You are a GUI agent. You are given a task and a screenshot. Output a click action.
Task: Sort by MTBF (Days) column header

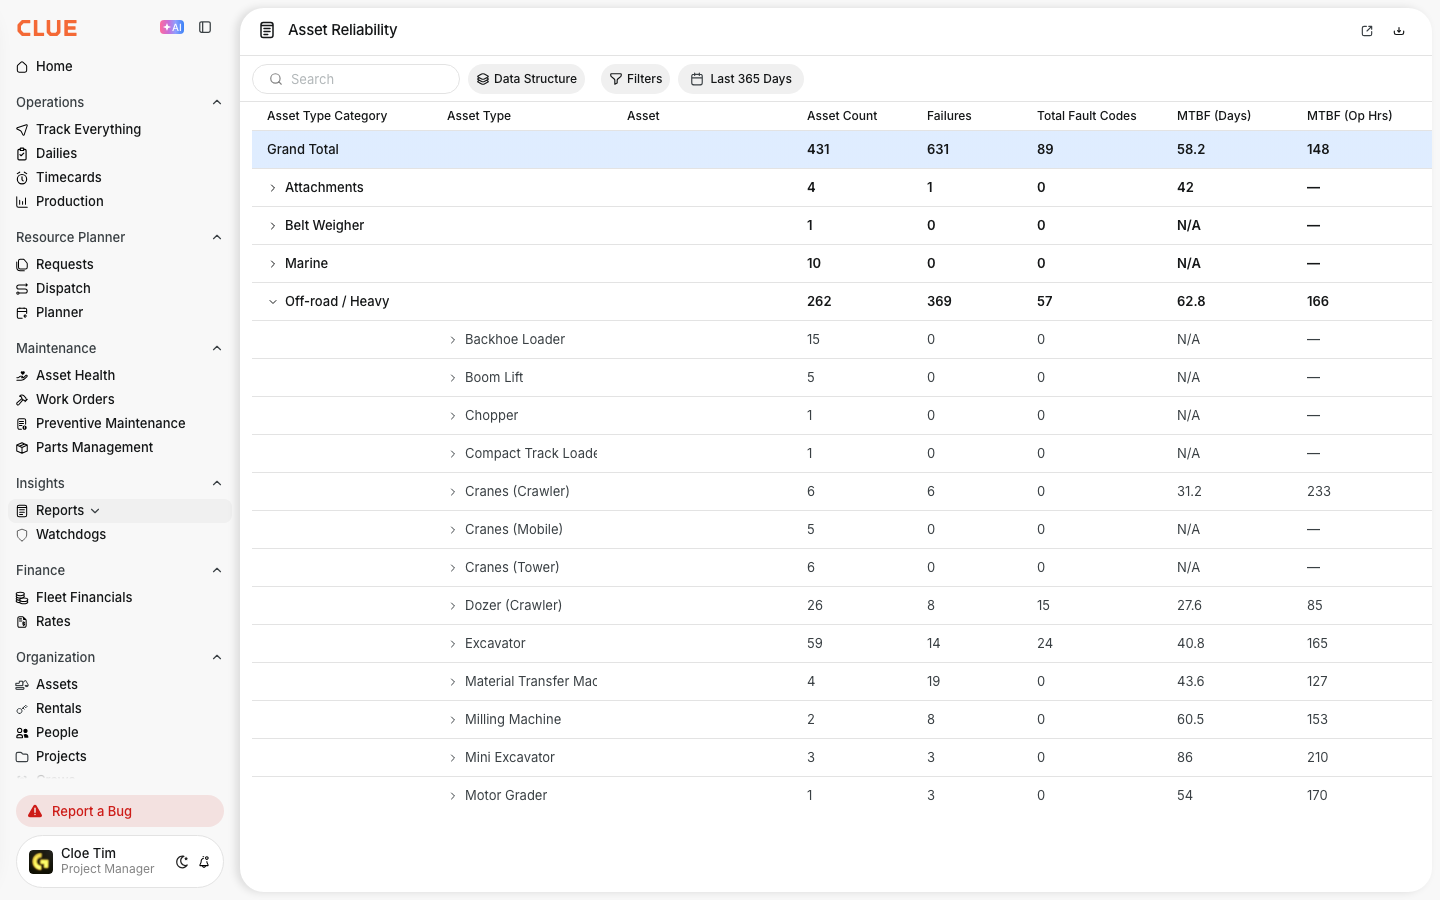[1214, 116]
